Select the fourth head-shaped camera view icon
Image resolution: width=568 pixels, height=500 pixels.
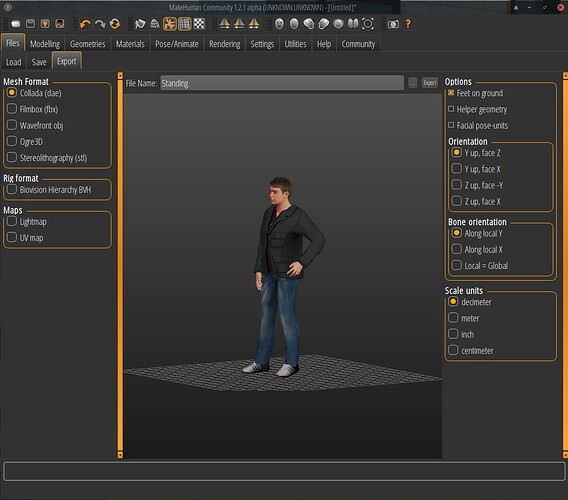(323, 24)
